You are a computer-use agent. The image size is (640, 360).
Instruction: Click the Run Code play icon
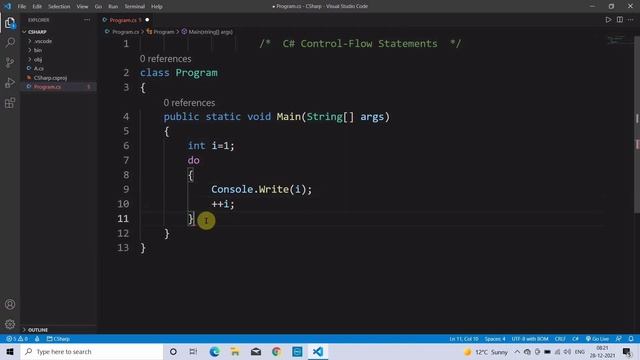608,20
